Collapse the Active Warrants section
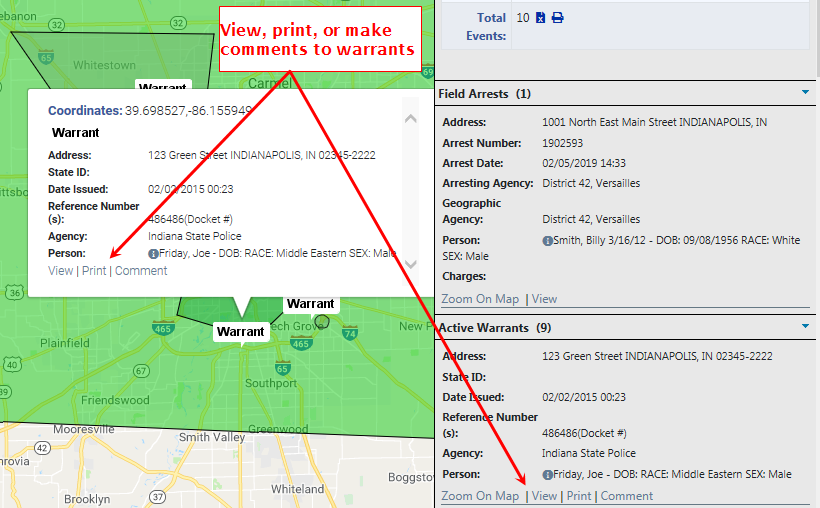This screenshot has height=508, width=820. point(805,327)
